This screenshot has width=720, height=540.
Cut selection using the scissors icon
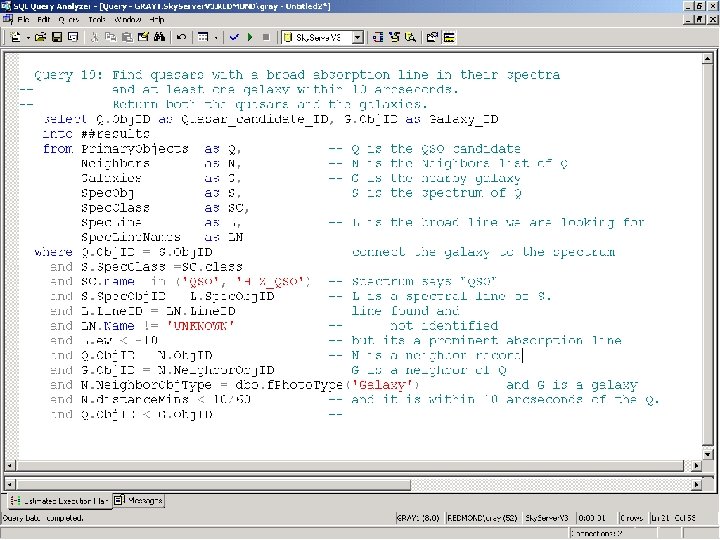[94, 38]
